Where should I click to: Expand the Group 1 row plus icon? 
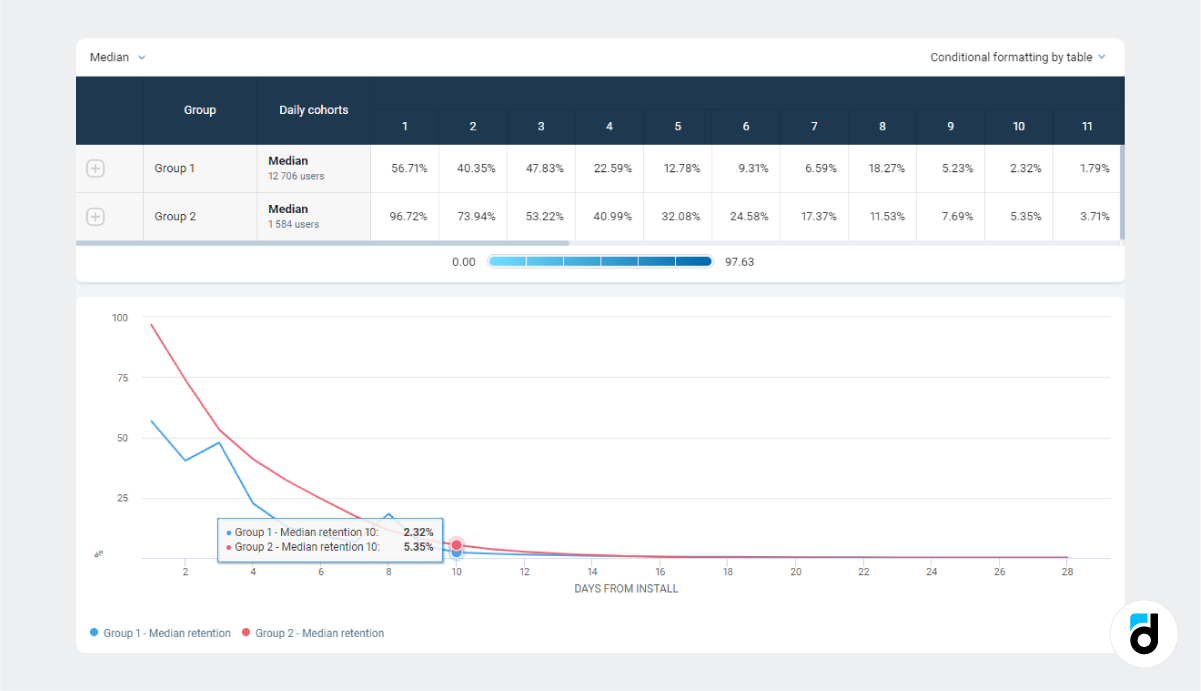coord(95,169)
